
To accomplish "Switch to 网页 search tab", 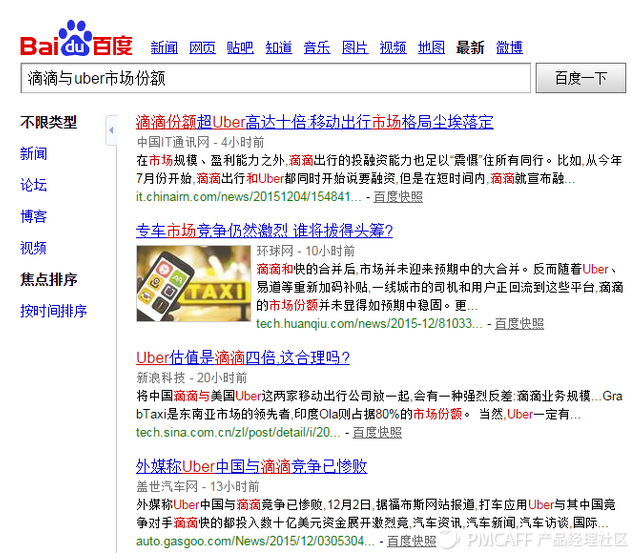I will pyautogui.click(x=203, y=48).
